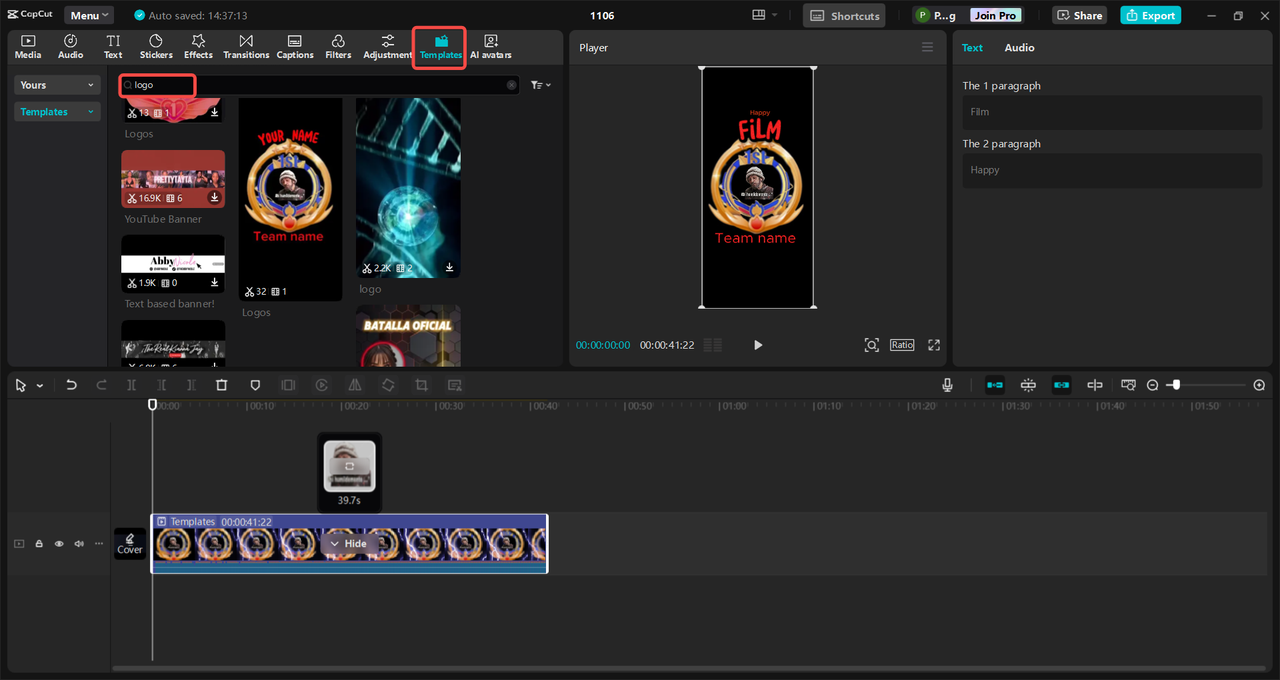The height and width of the screenshot is (680, 1280).
Task: Switch to the Audio tab in properties
Action: [1019, 48]
